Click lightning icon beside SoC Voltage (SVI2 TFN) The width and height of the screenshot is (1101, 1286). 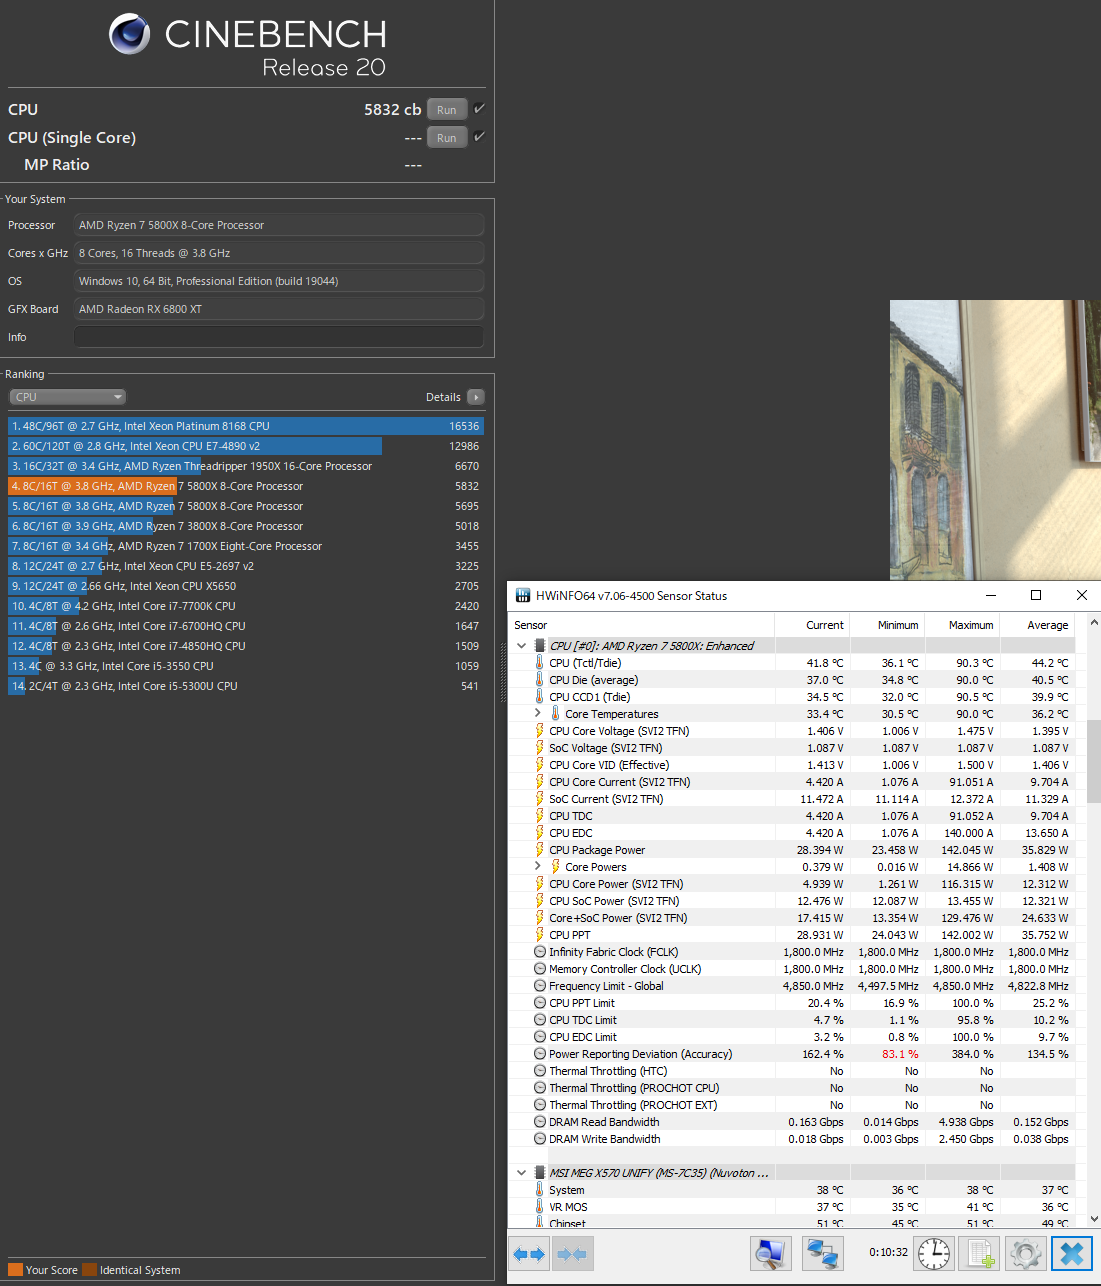click(x=540, y=747)
